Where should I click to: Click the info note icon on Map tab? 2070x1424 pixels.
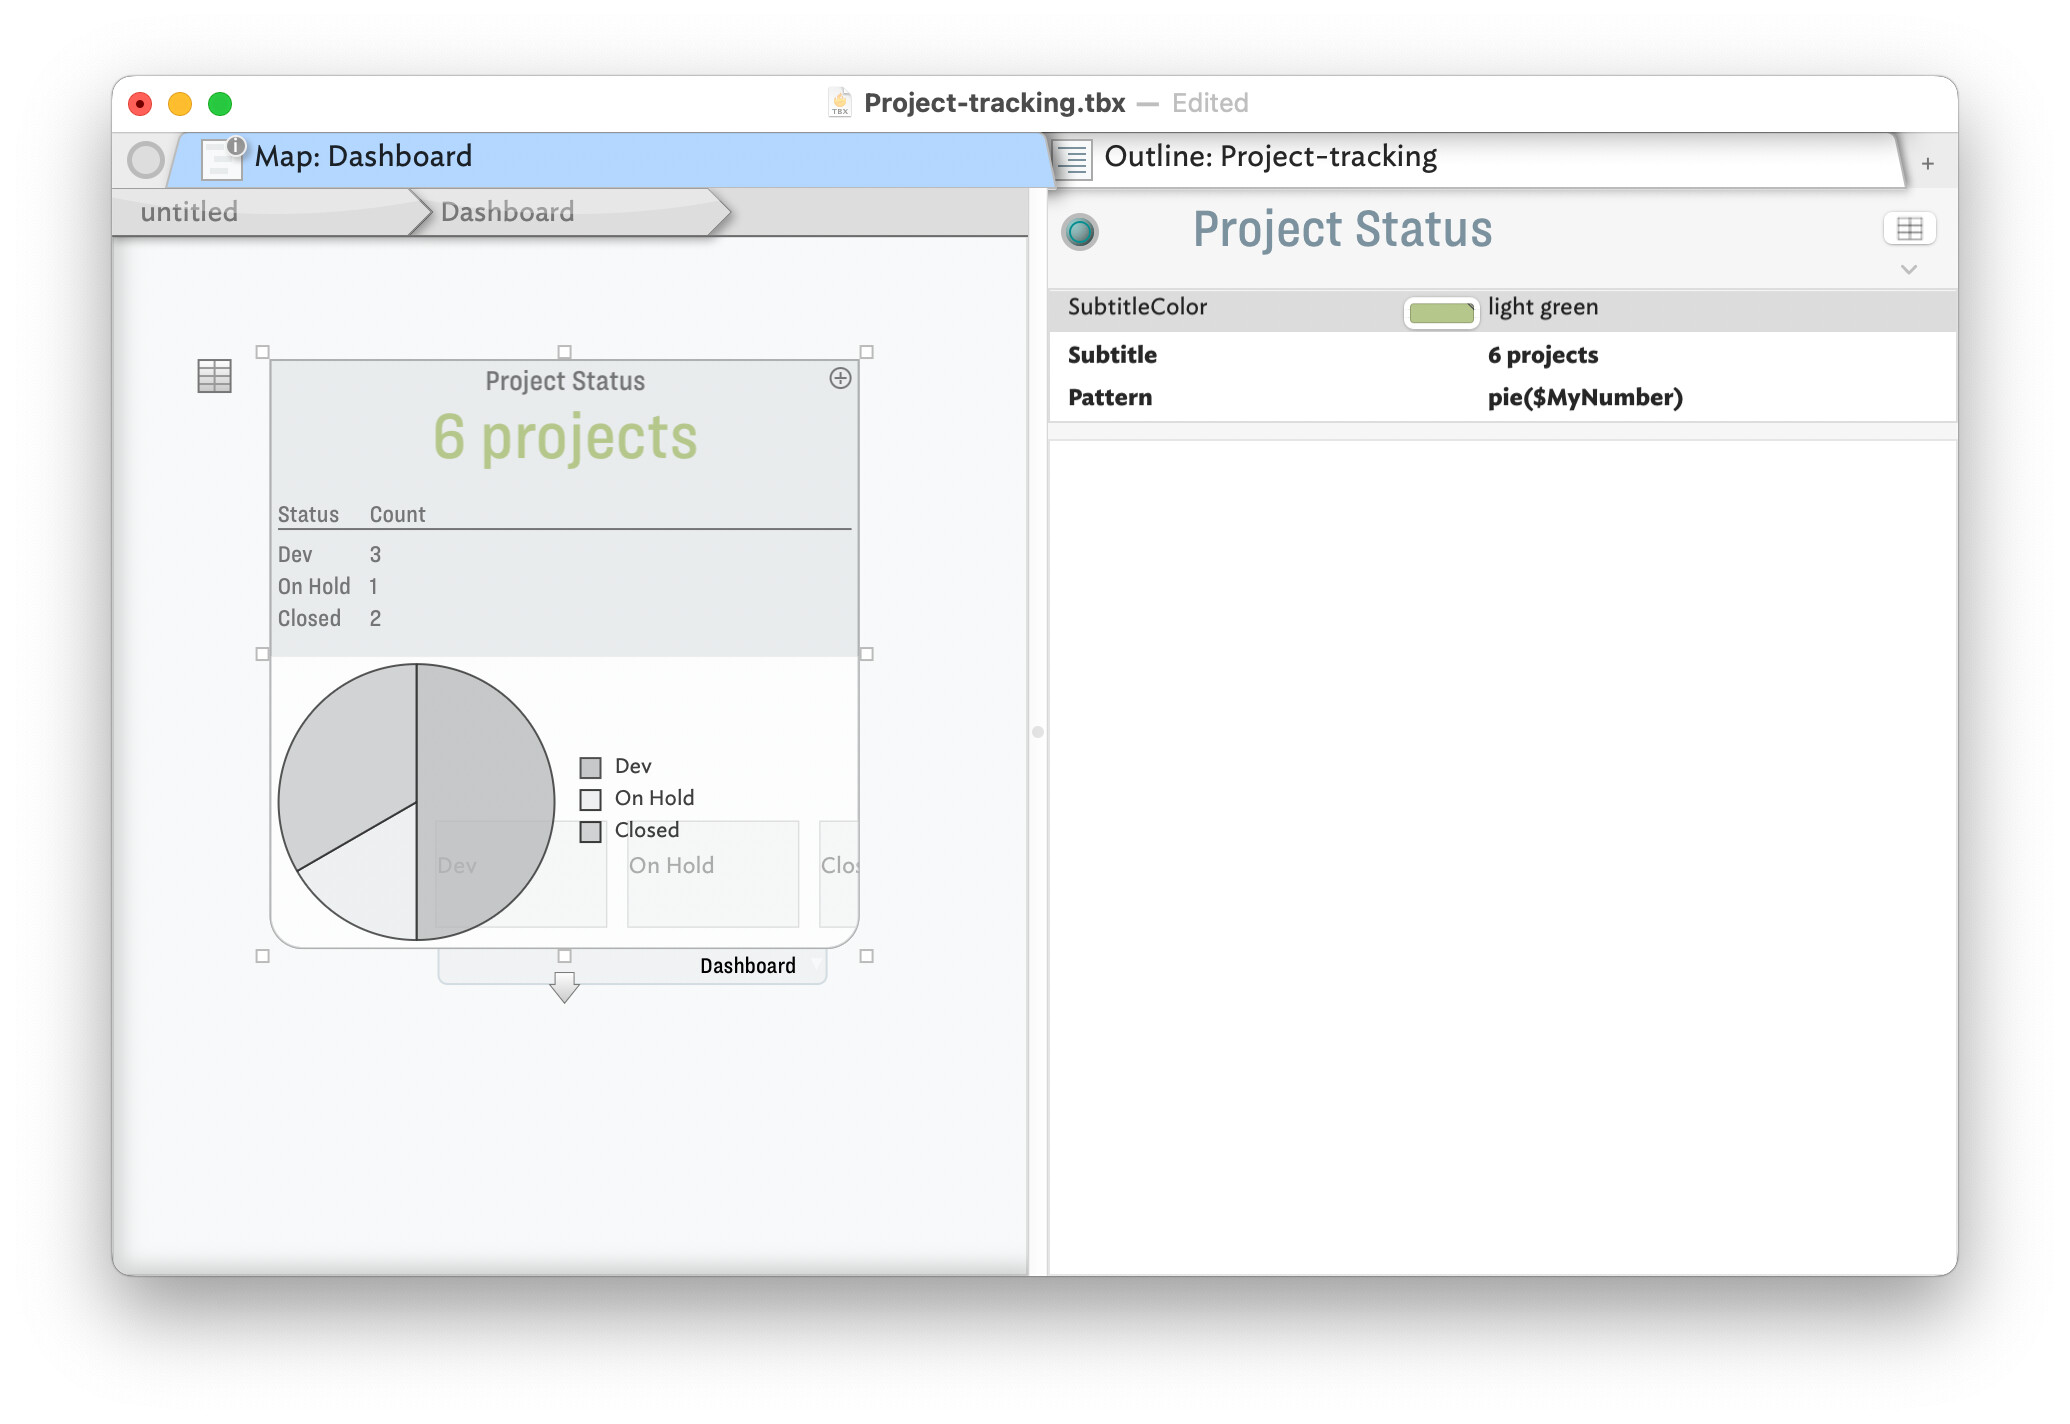pyautogui.click(x=222, y=158)
